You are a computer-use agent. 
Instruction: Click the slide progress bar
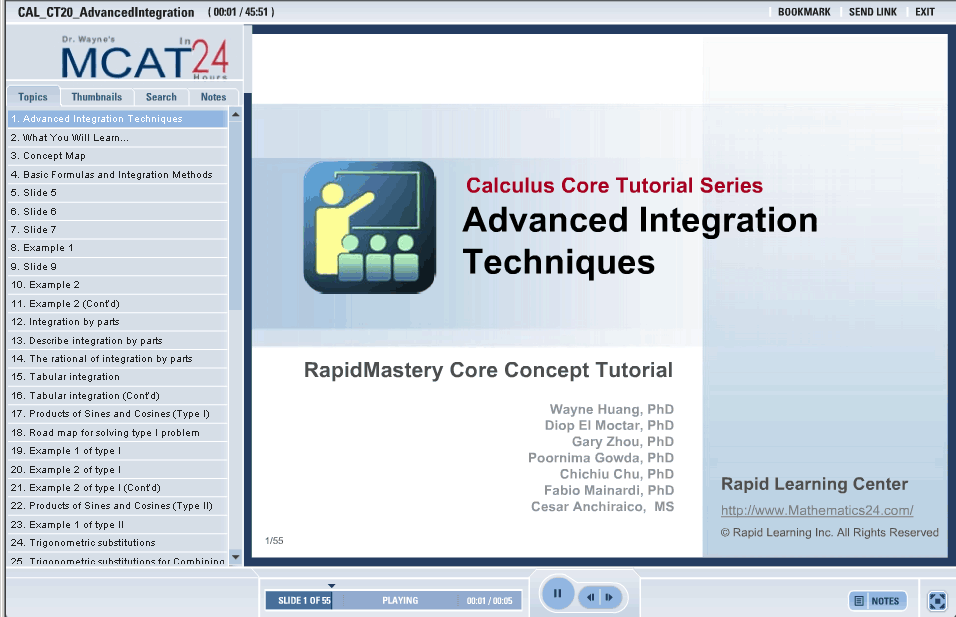coord(390,600)
